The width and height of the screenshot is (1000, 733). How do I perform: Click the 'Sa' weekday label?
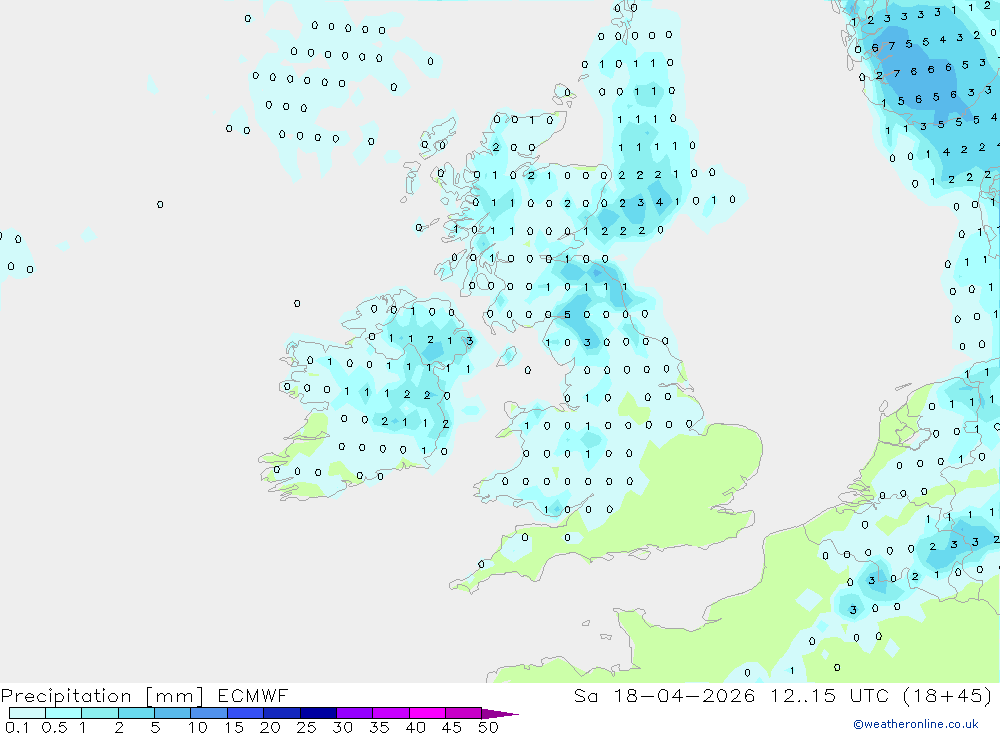[585, 695]
